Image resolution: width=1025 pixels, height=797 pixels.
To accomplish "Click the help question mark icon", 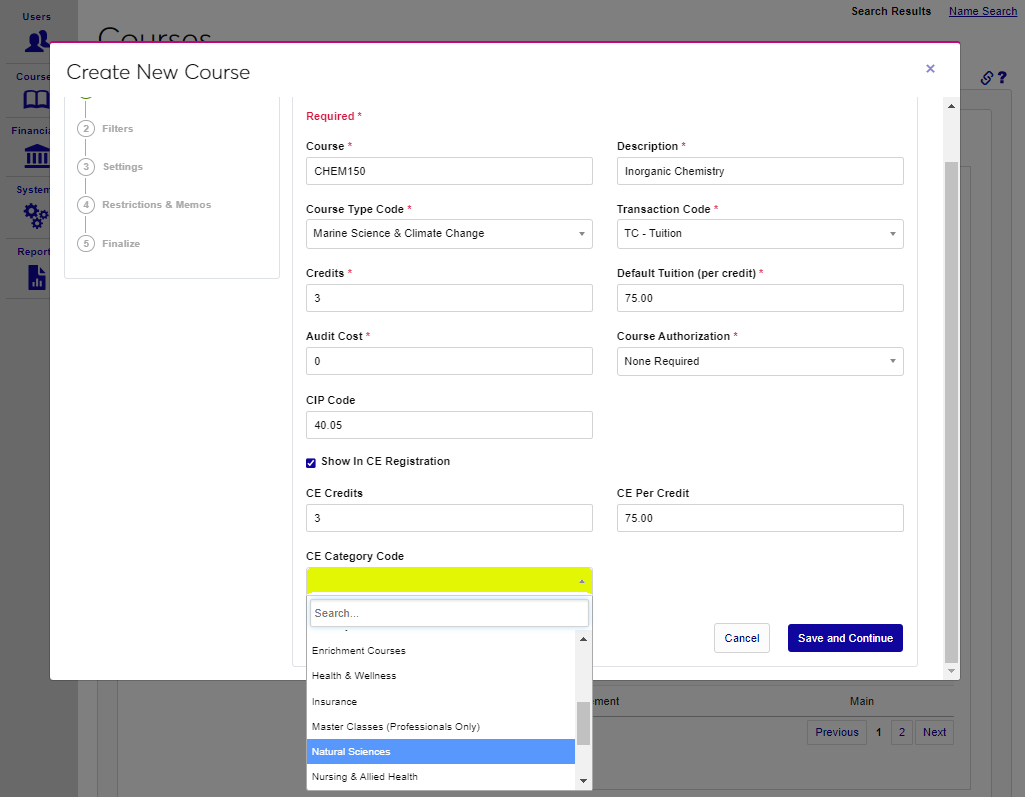I will tap(1001, 78).
